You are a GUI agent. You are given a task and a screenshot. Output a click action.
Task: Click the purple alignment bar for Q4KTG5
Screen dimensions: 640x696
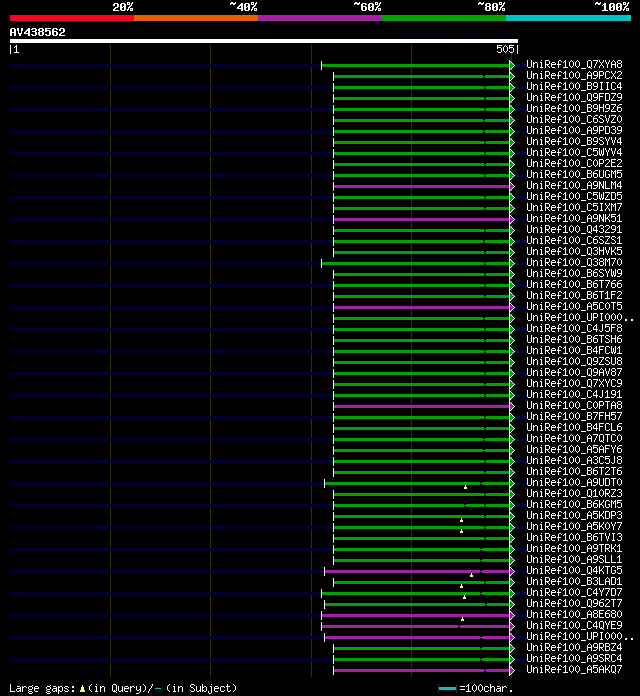(x=417, y=571)
